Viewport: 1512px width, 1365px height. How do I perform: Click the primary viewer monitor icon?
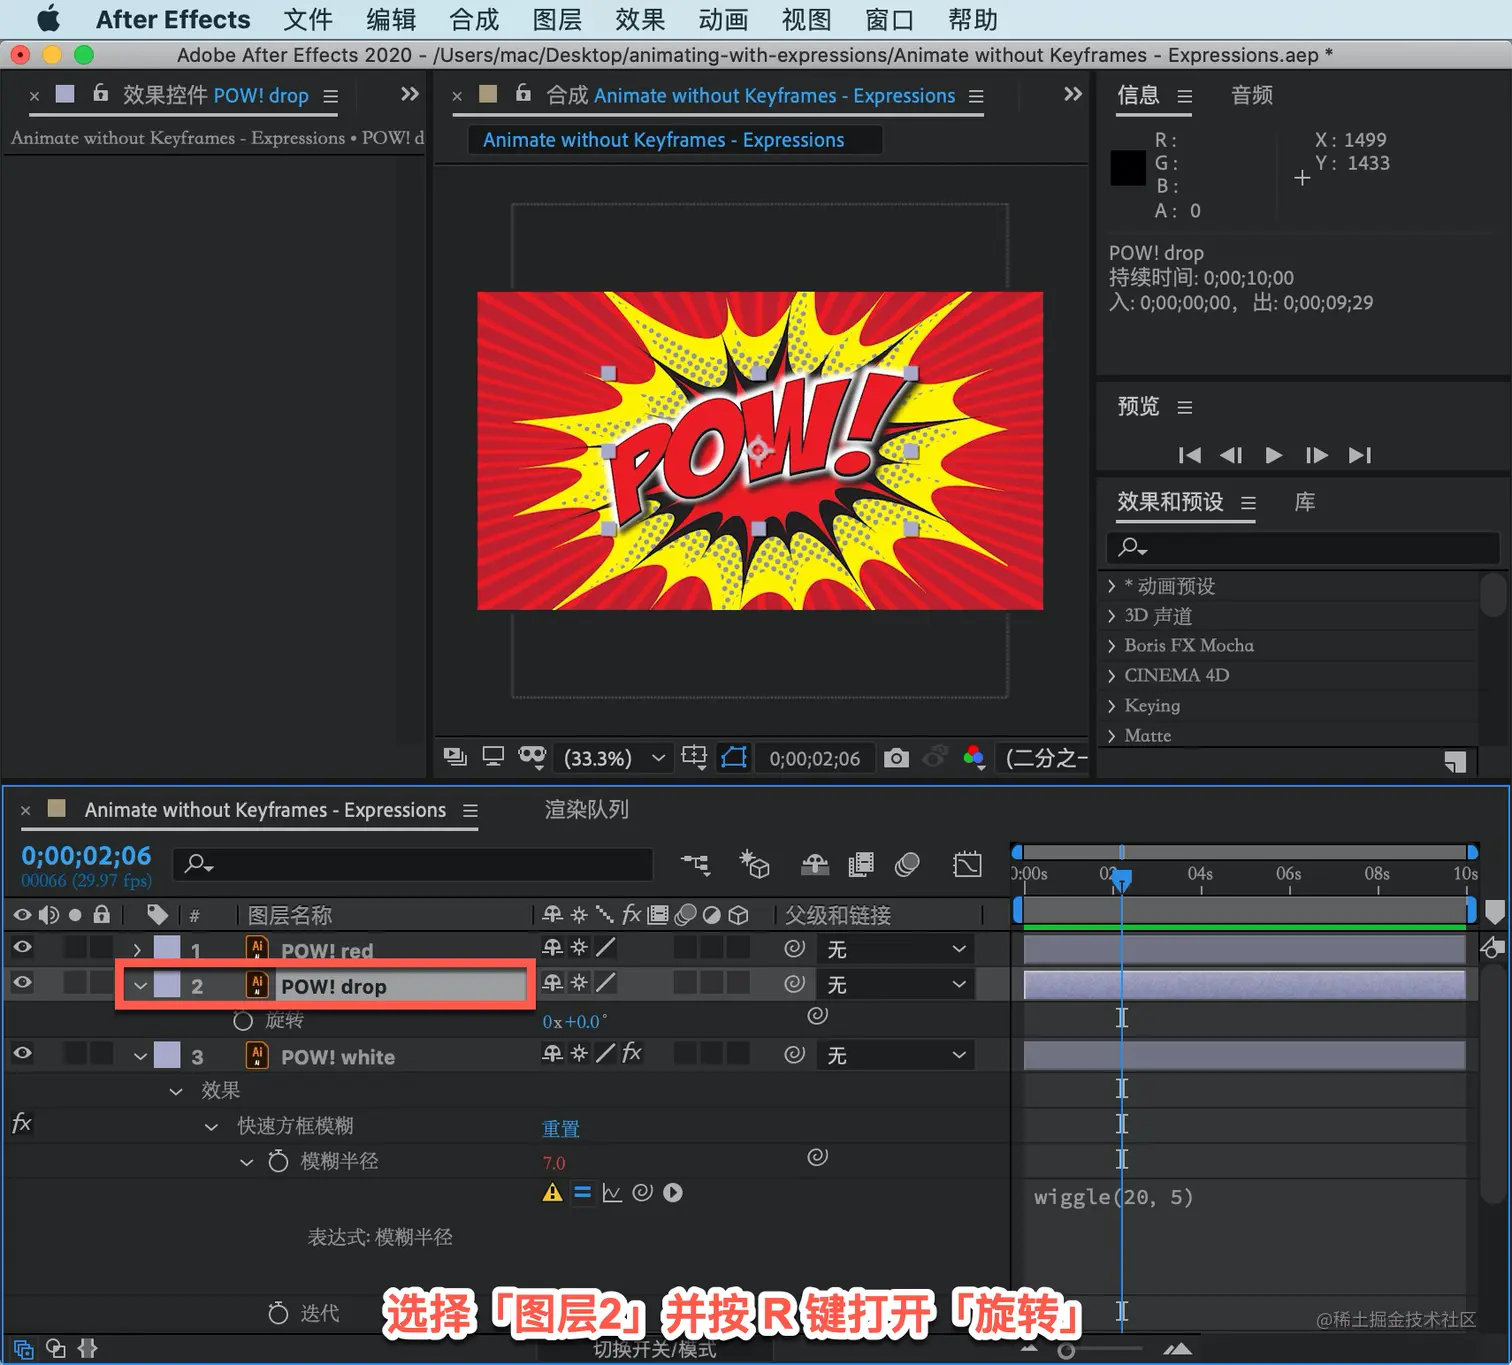[x=493, y=756]
